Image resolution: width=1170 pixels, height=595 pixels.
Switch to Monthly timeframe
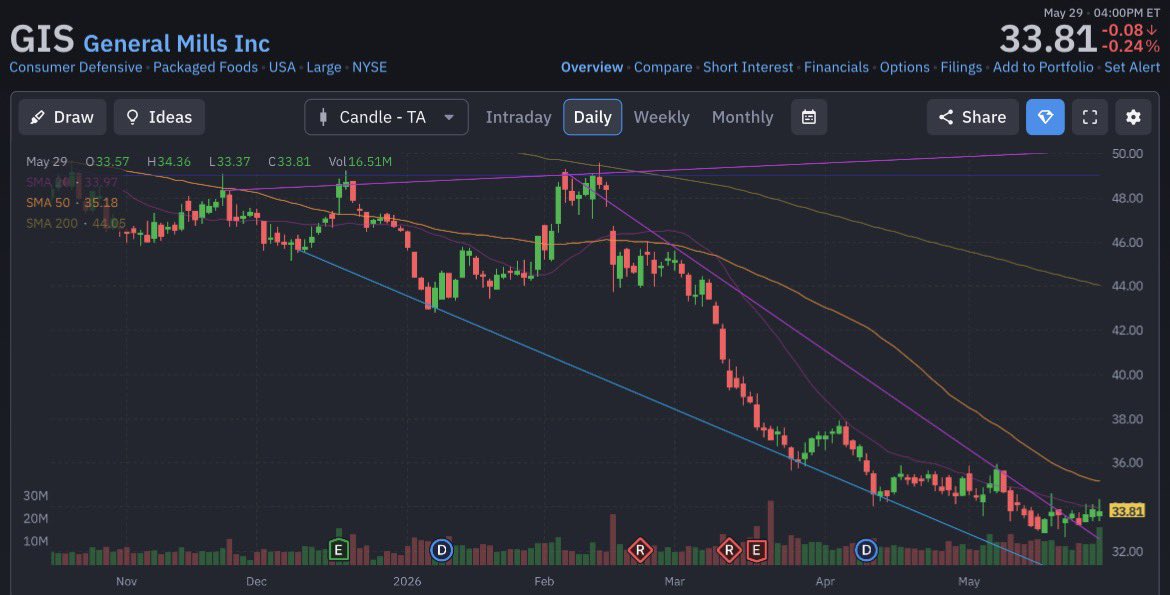pyautogui.click(x=742, y=117)
